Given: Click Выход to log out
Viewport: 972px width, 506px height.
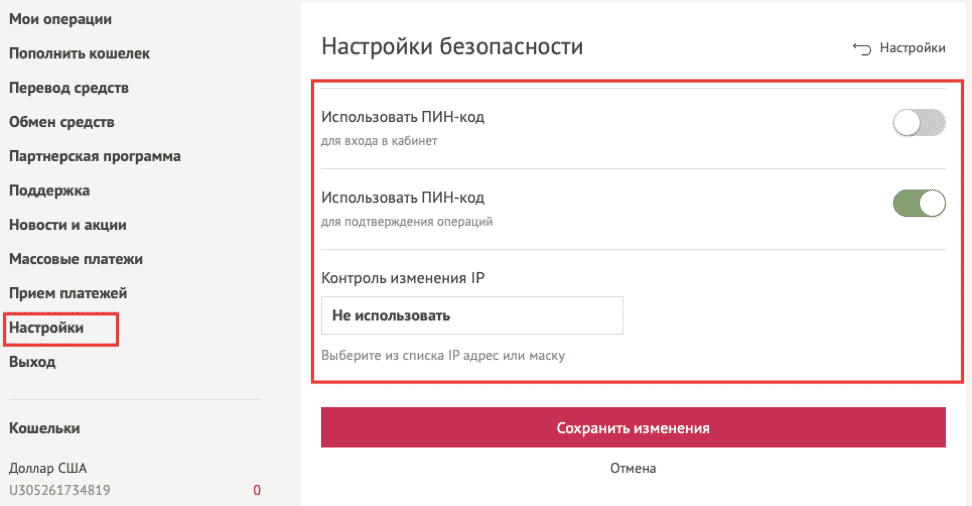Looking at the screenshot, I should point(32,362).
